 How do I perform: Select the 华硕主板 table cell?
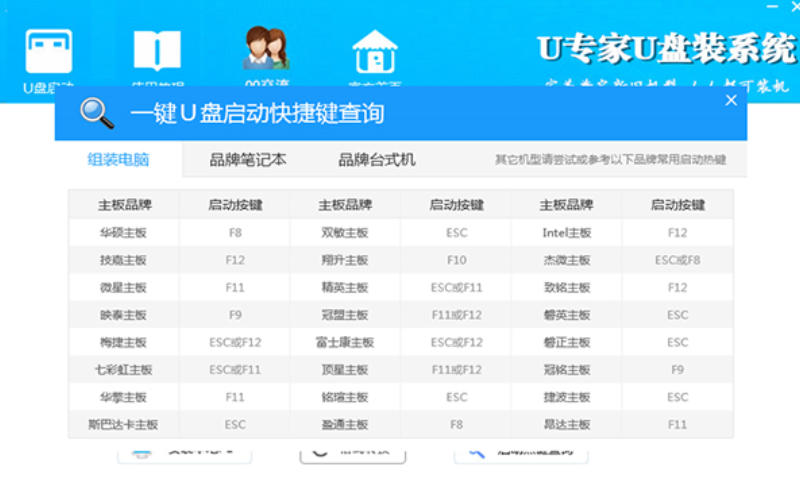(x=124, y=233)
